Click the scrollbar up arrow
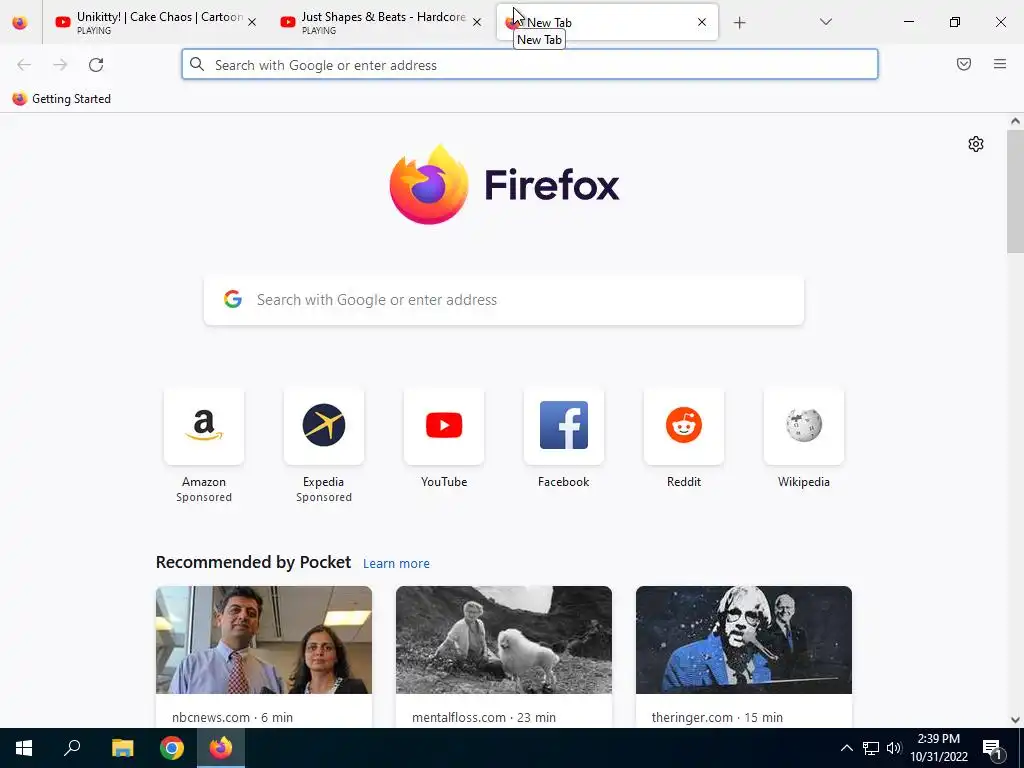Viewport: 1024px width, 768px height. [x=1015, y=121]
